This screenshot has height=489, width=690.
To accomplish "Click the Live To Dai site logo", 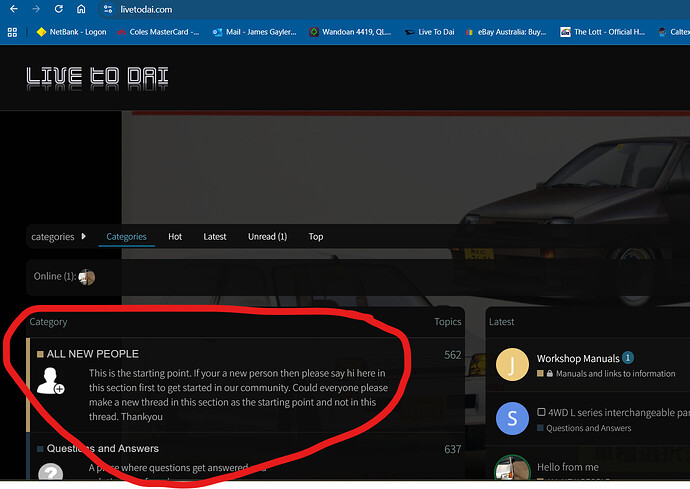I will 97,79.
